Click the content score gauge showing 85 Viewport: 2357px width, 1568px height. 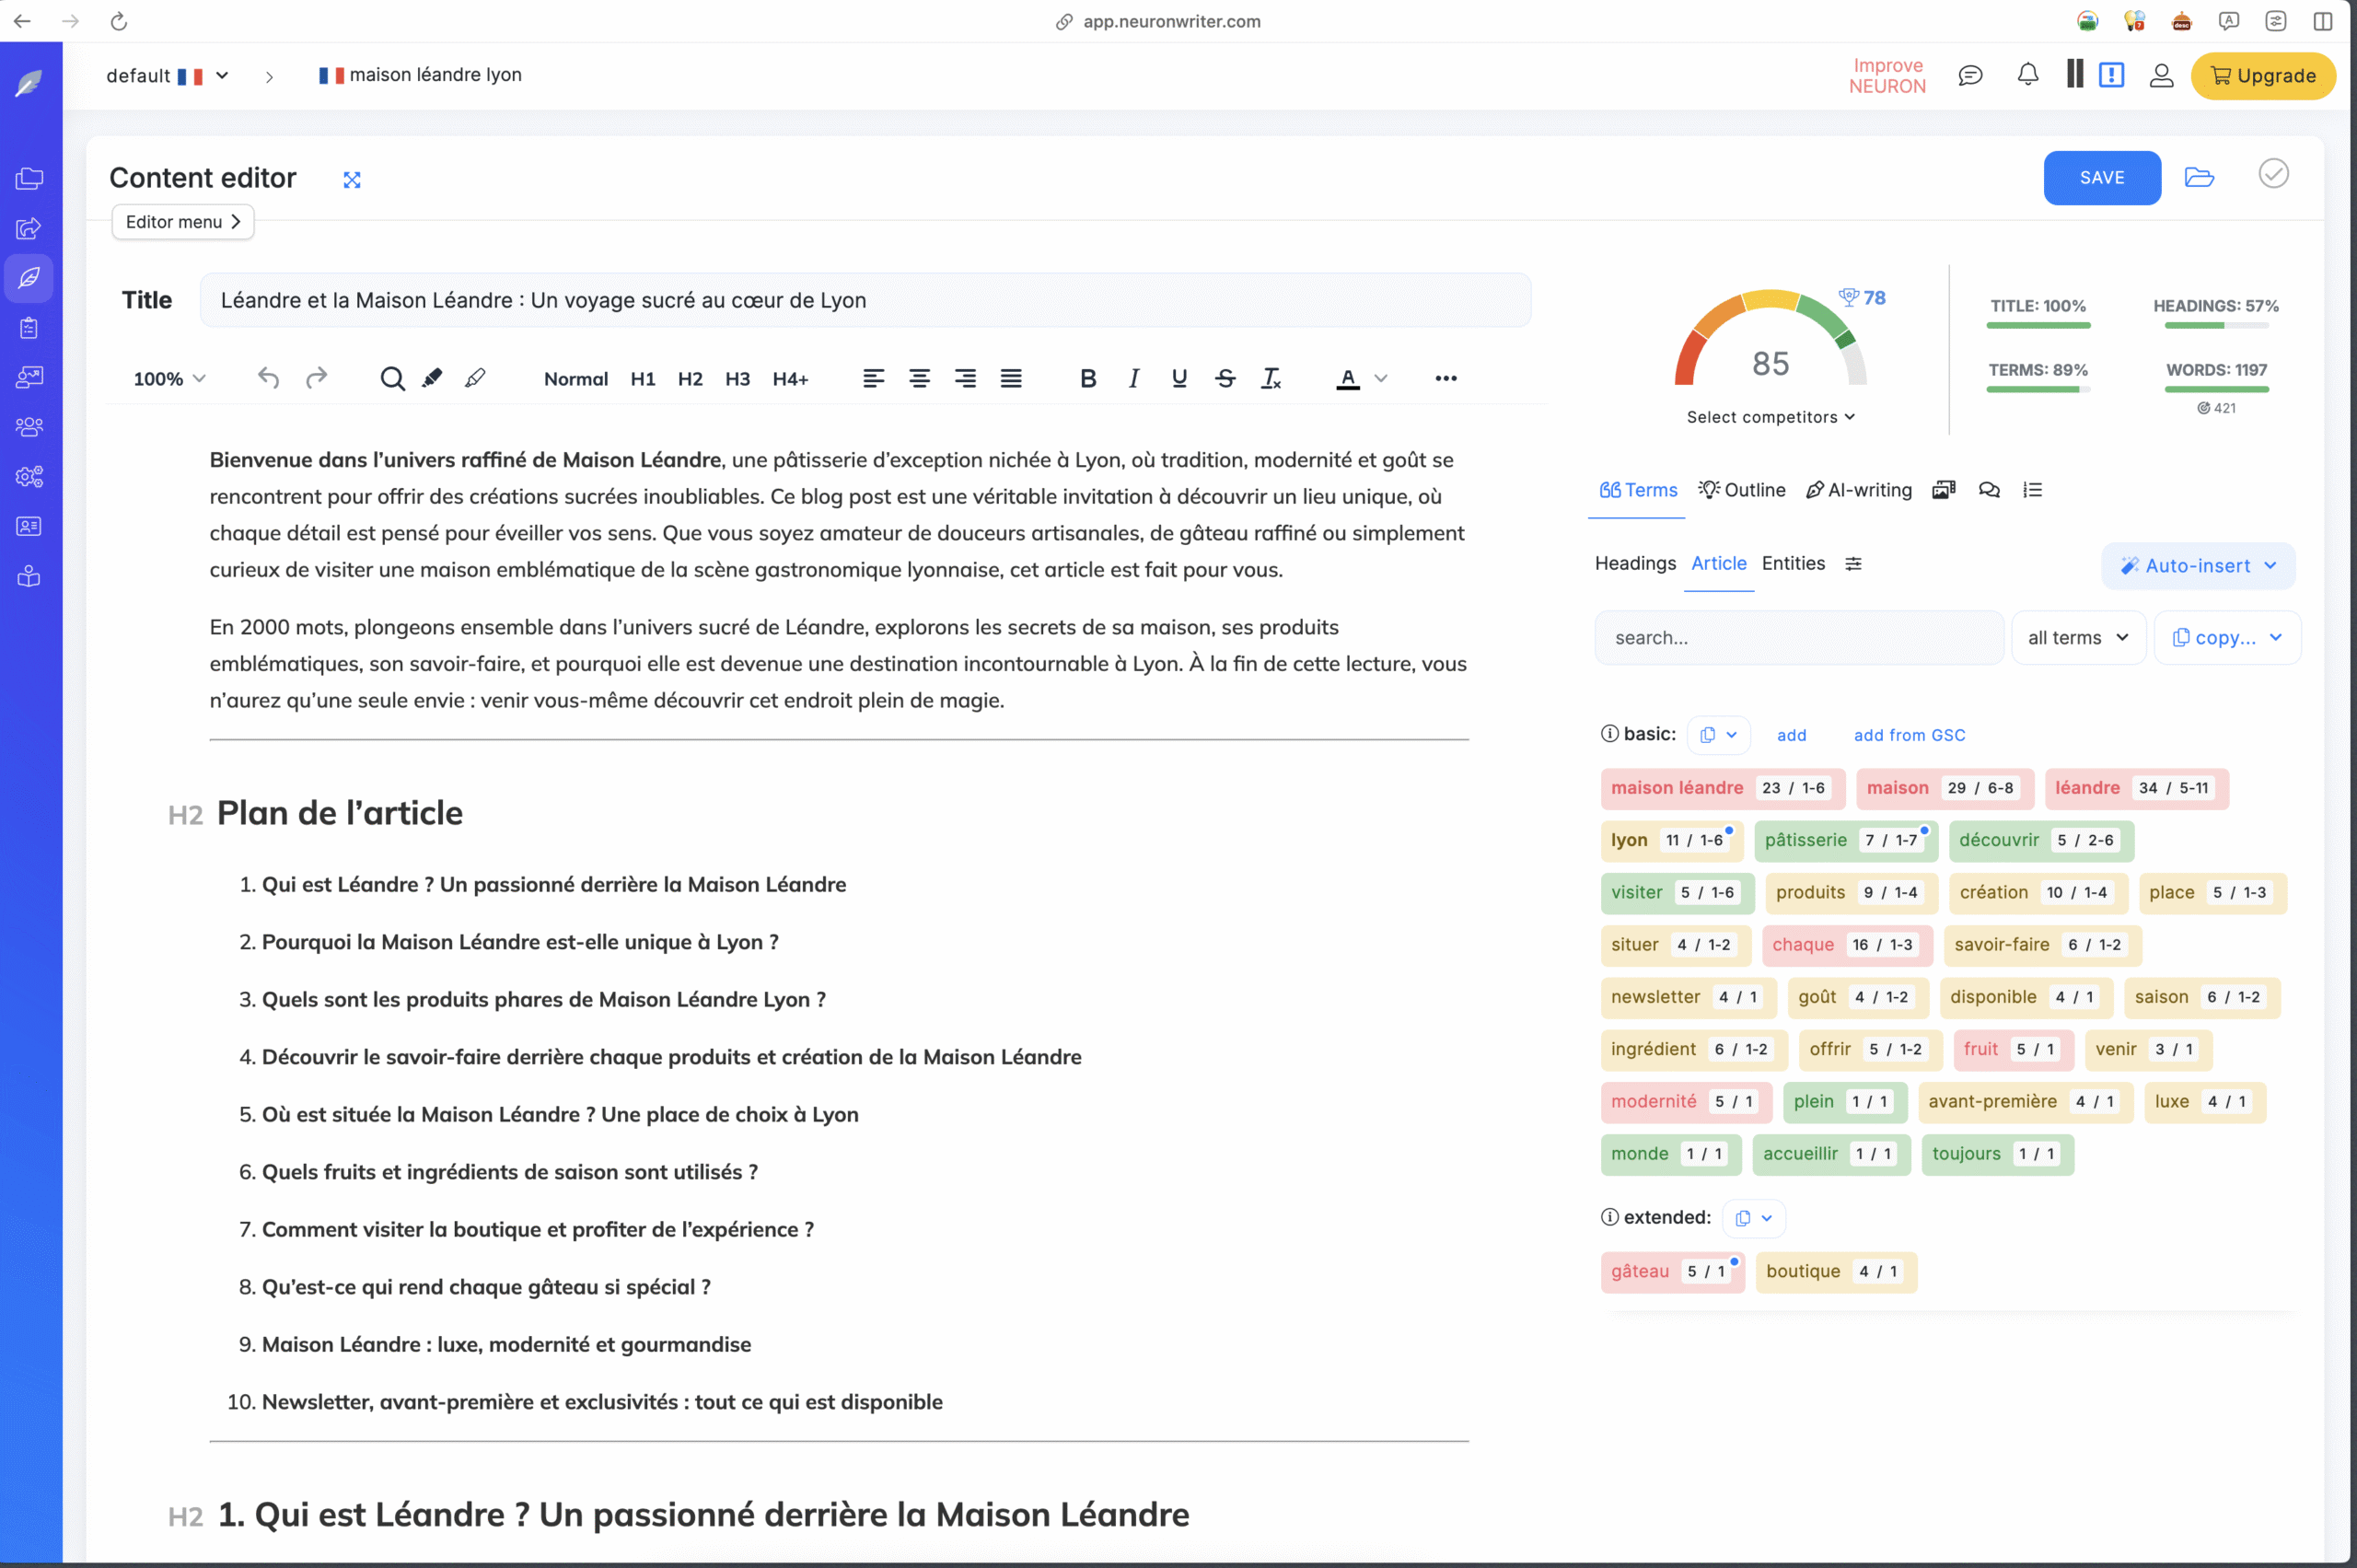tap(1770, 340)
